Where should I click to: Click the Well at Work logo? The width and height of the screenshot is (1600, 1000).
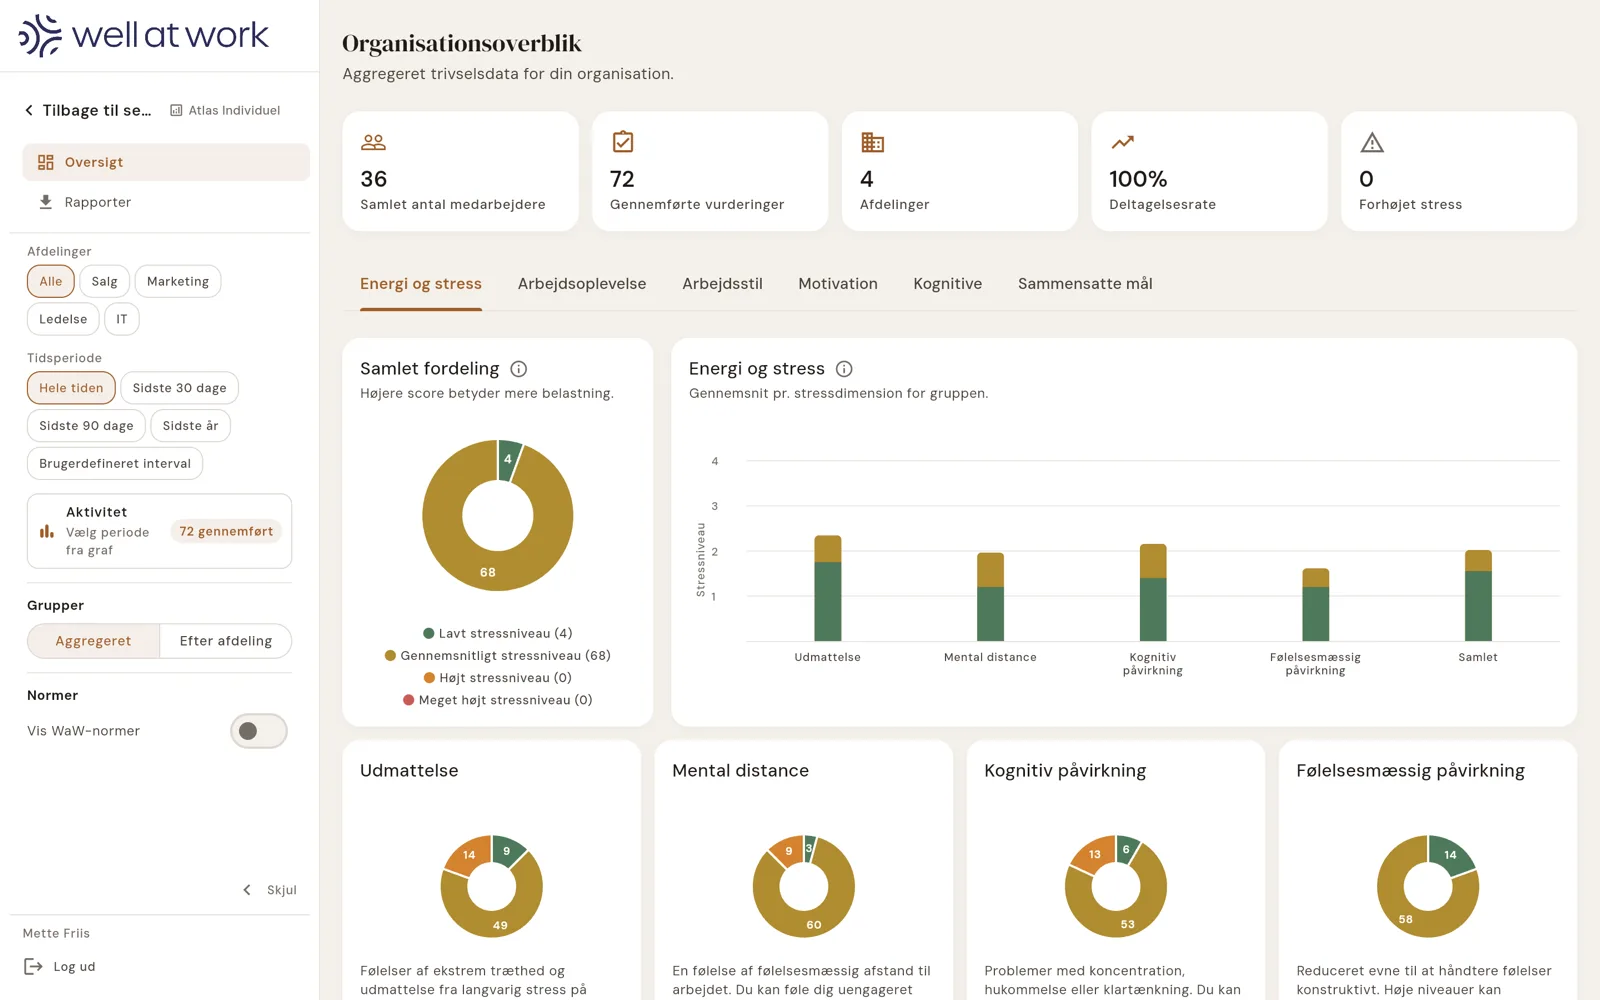point(144,35)
